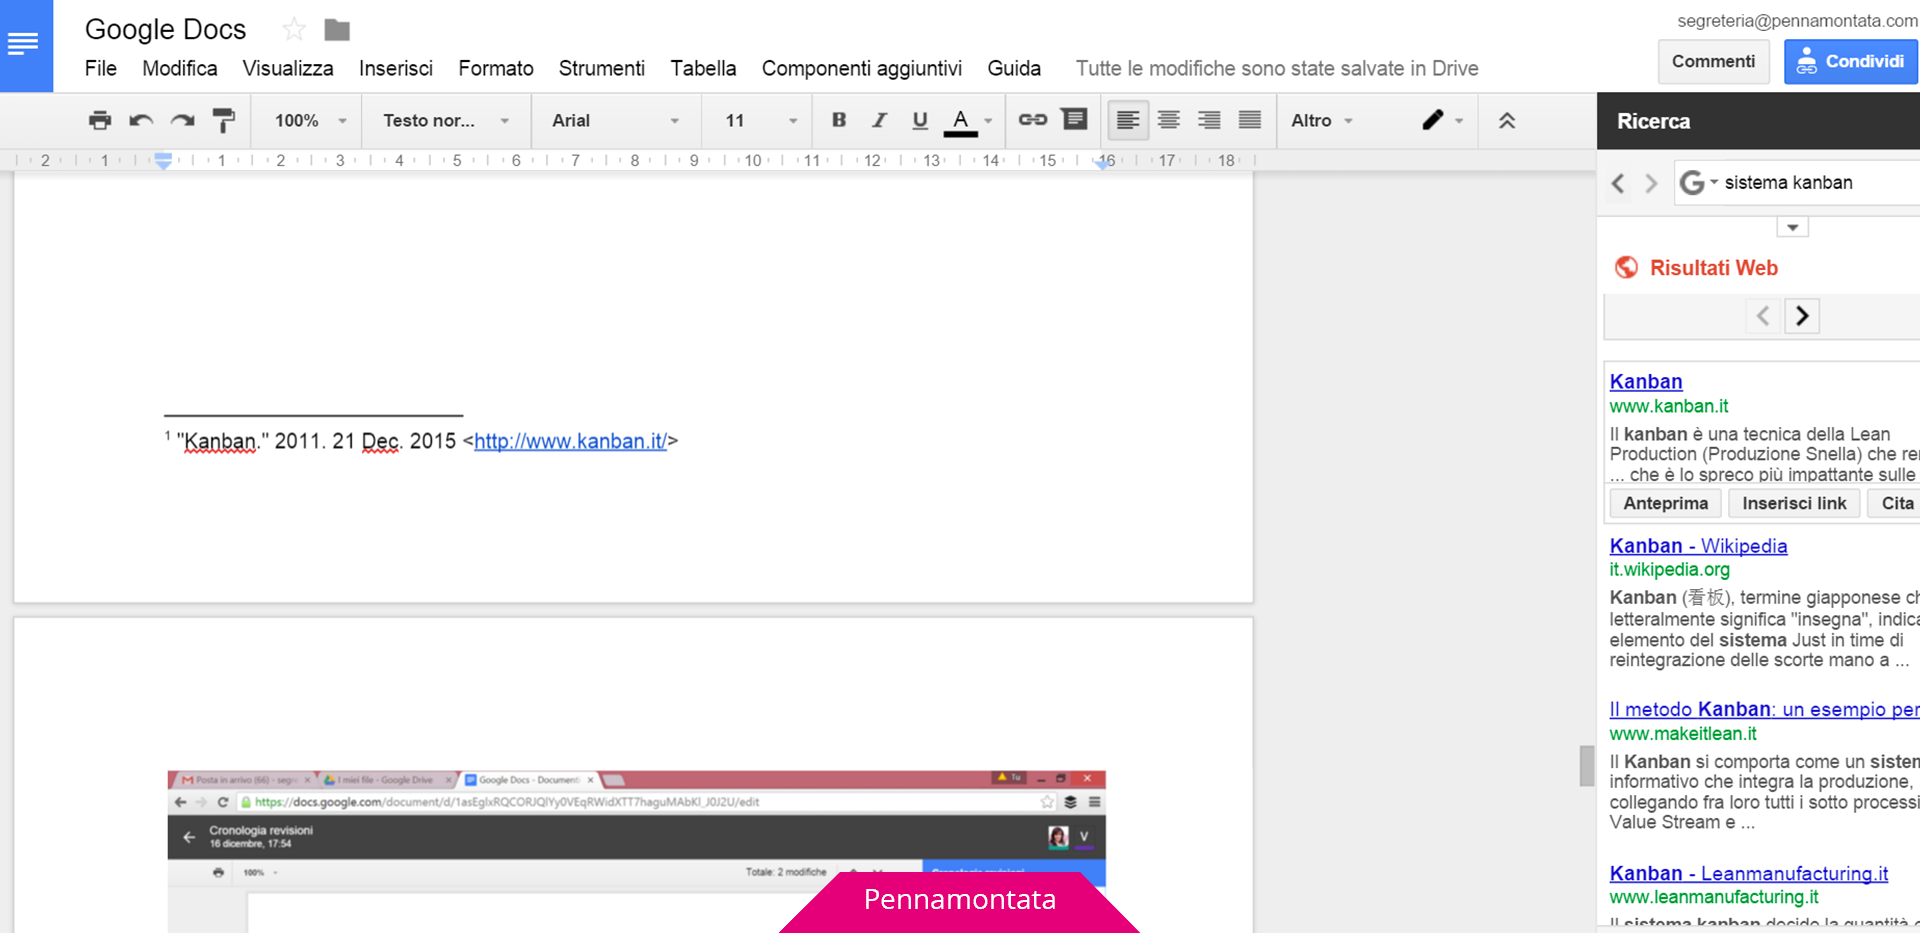This screenshot has height=933, width=1920.
Task: Toggle underline formatting
Action: point(919,120)
